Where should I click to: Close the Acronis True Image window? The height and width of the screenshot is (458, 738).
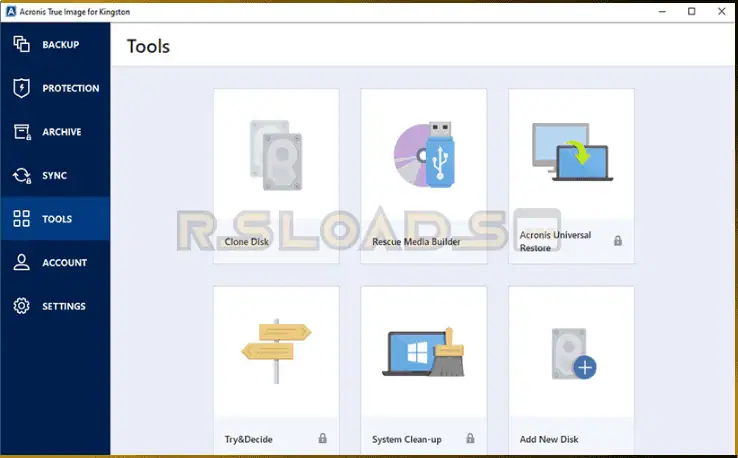(x=722, y=11)
